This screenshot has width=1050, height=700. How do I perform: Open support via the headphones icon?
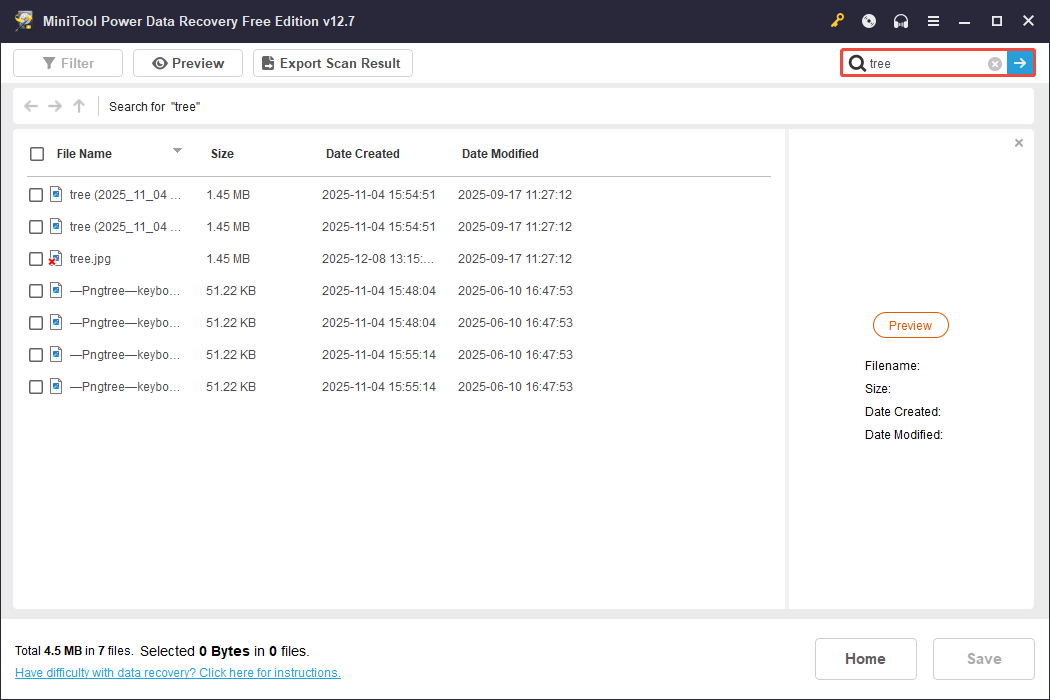click(900, 20)
